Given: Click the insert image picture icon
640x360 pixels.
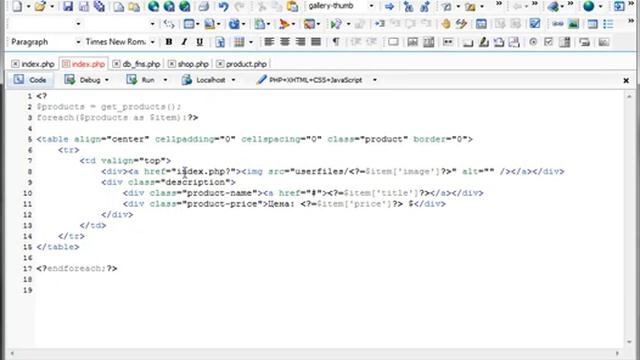Looking at the screenshot, I should [573, 24].
